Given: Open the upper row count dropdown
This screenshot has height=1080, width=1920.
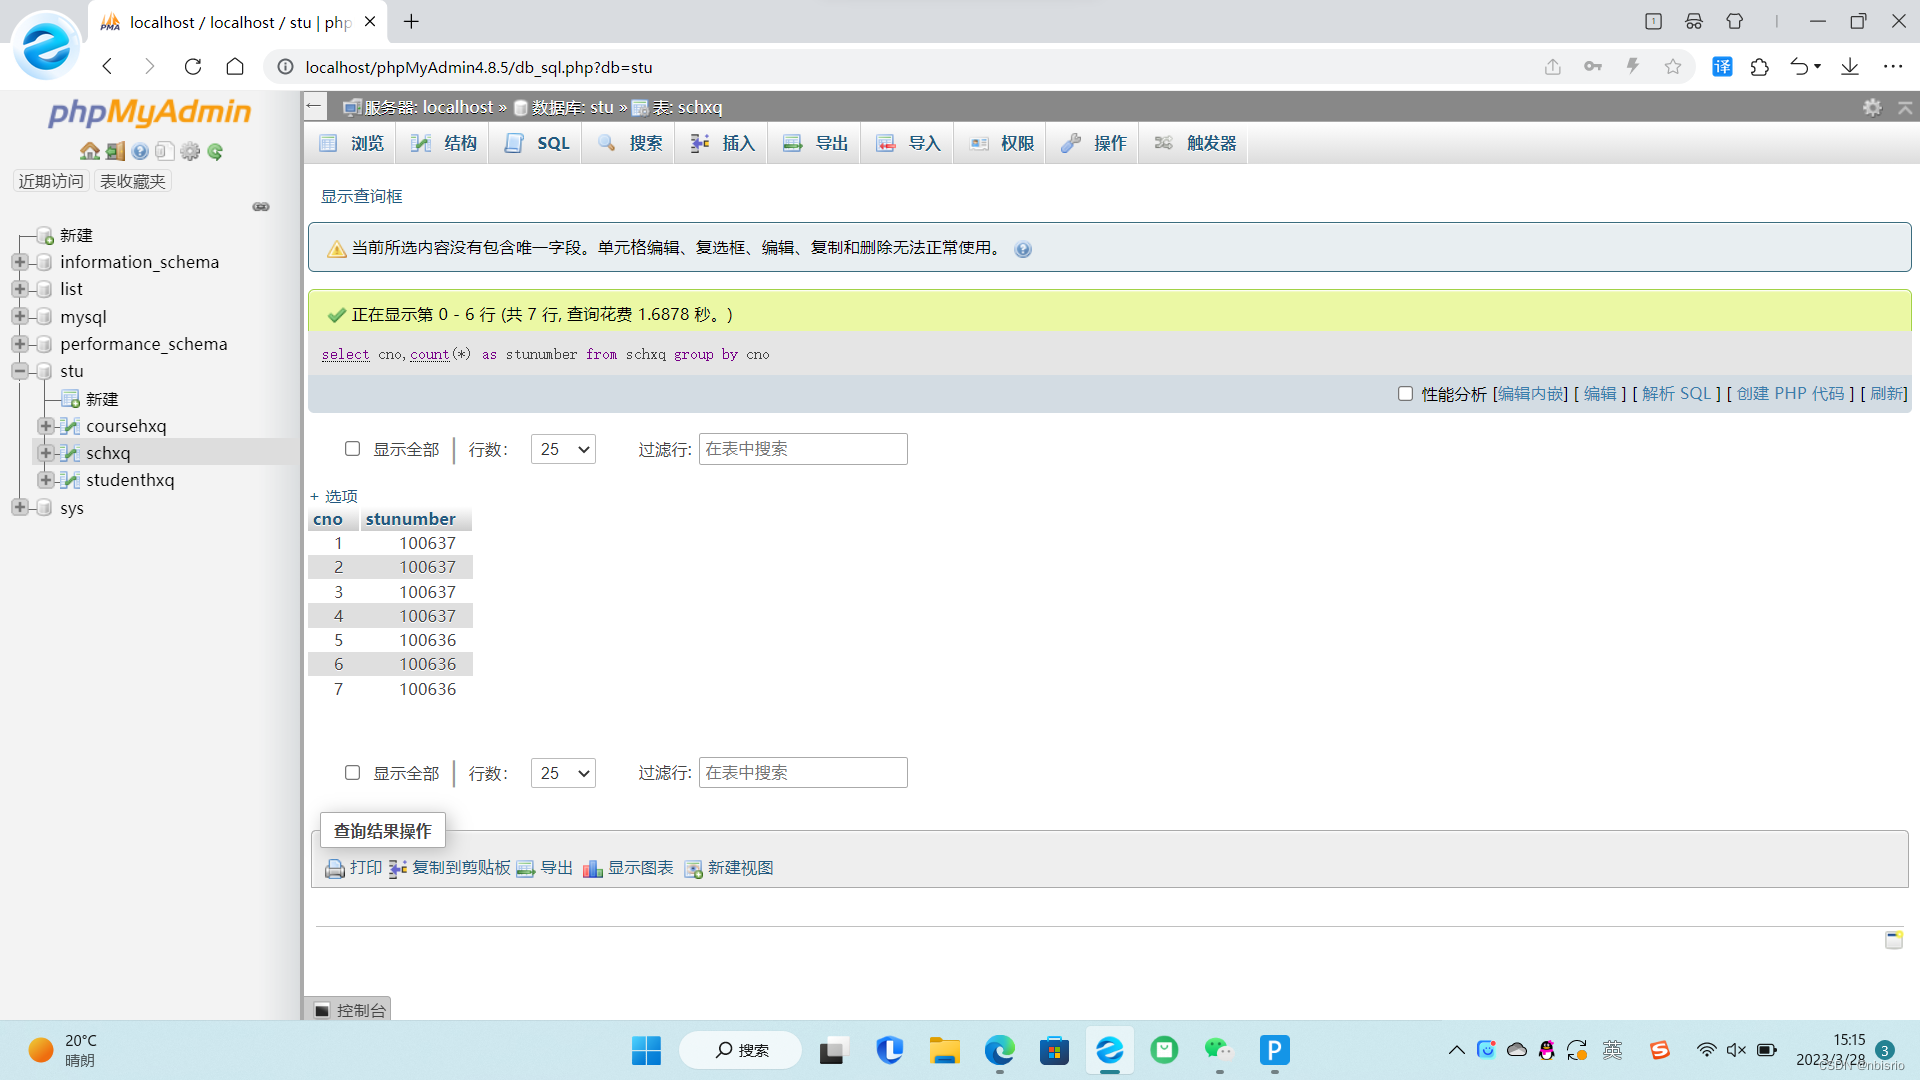Looking at the screenshot, I should [x=563, y=449].
